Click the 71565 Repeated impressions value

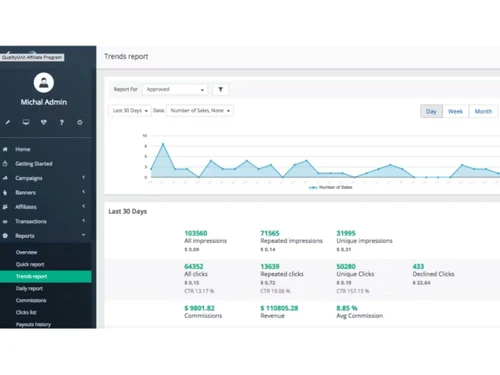[x=270, y=233]
